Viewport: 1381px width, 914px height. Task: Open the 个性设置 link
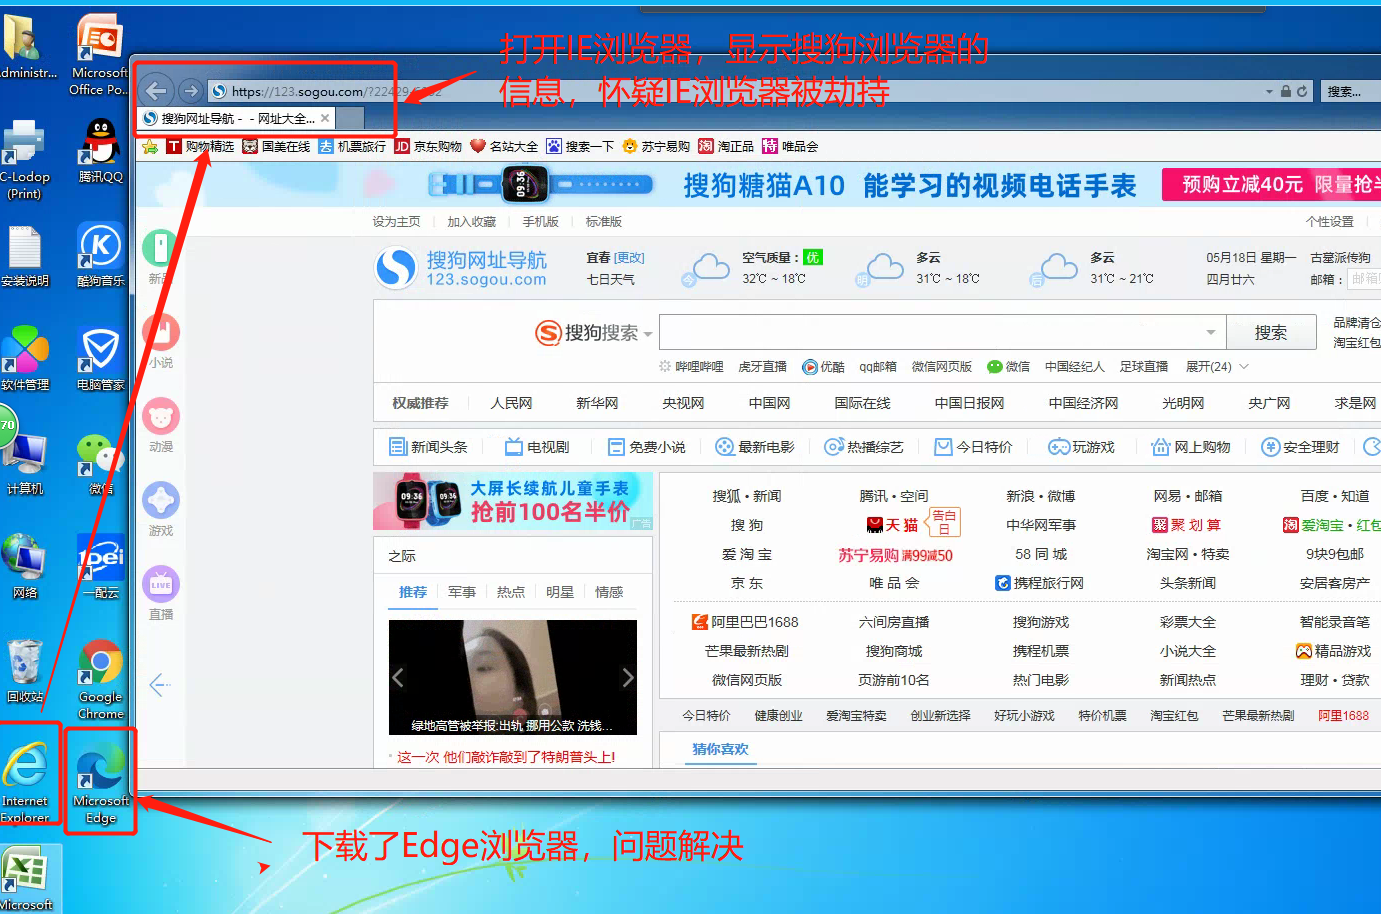(1330, 222)
